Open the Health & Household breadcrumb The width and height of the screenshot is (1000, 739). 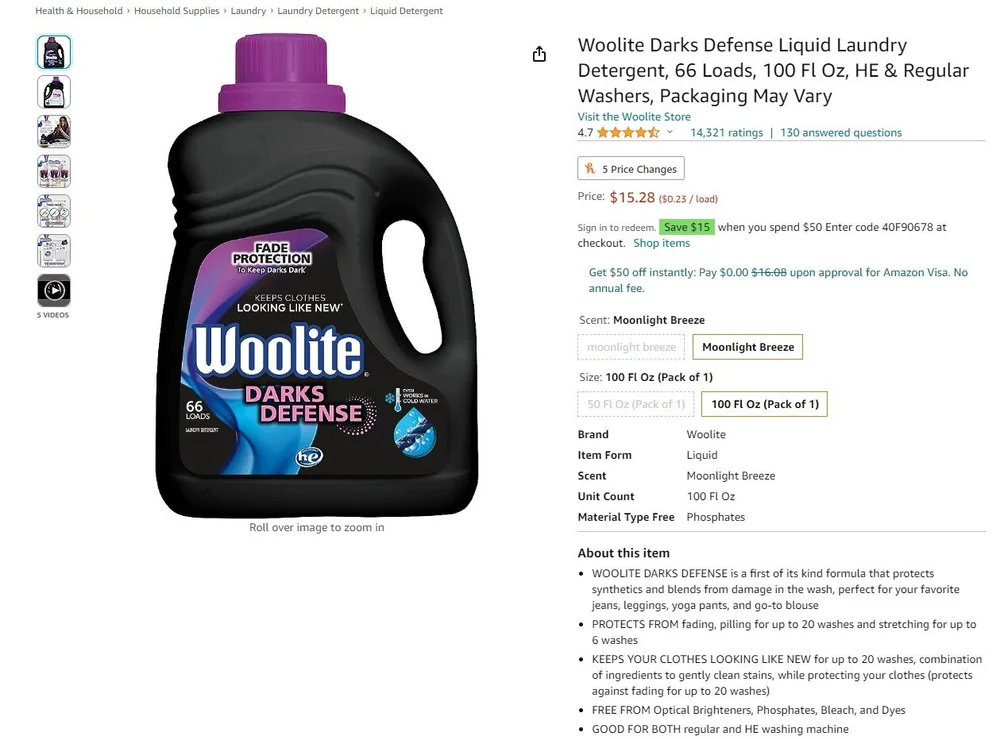point(78,11)
